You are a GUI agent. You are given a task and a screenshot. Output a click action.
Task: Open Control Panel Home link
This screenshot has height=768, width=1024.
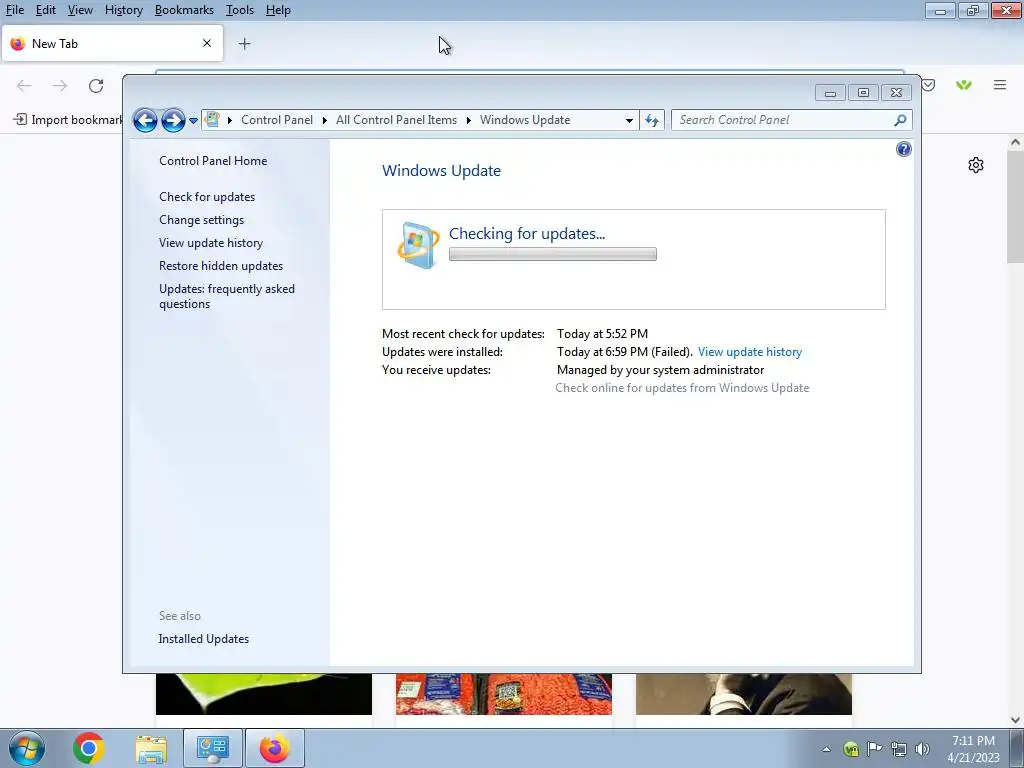click(213, 161)
